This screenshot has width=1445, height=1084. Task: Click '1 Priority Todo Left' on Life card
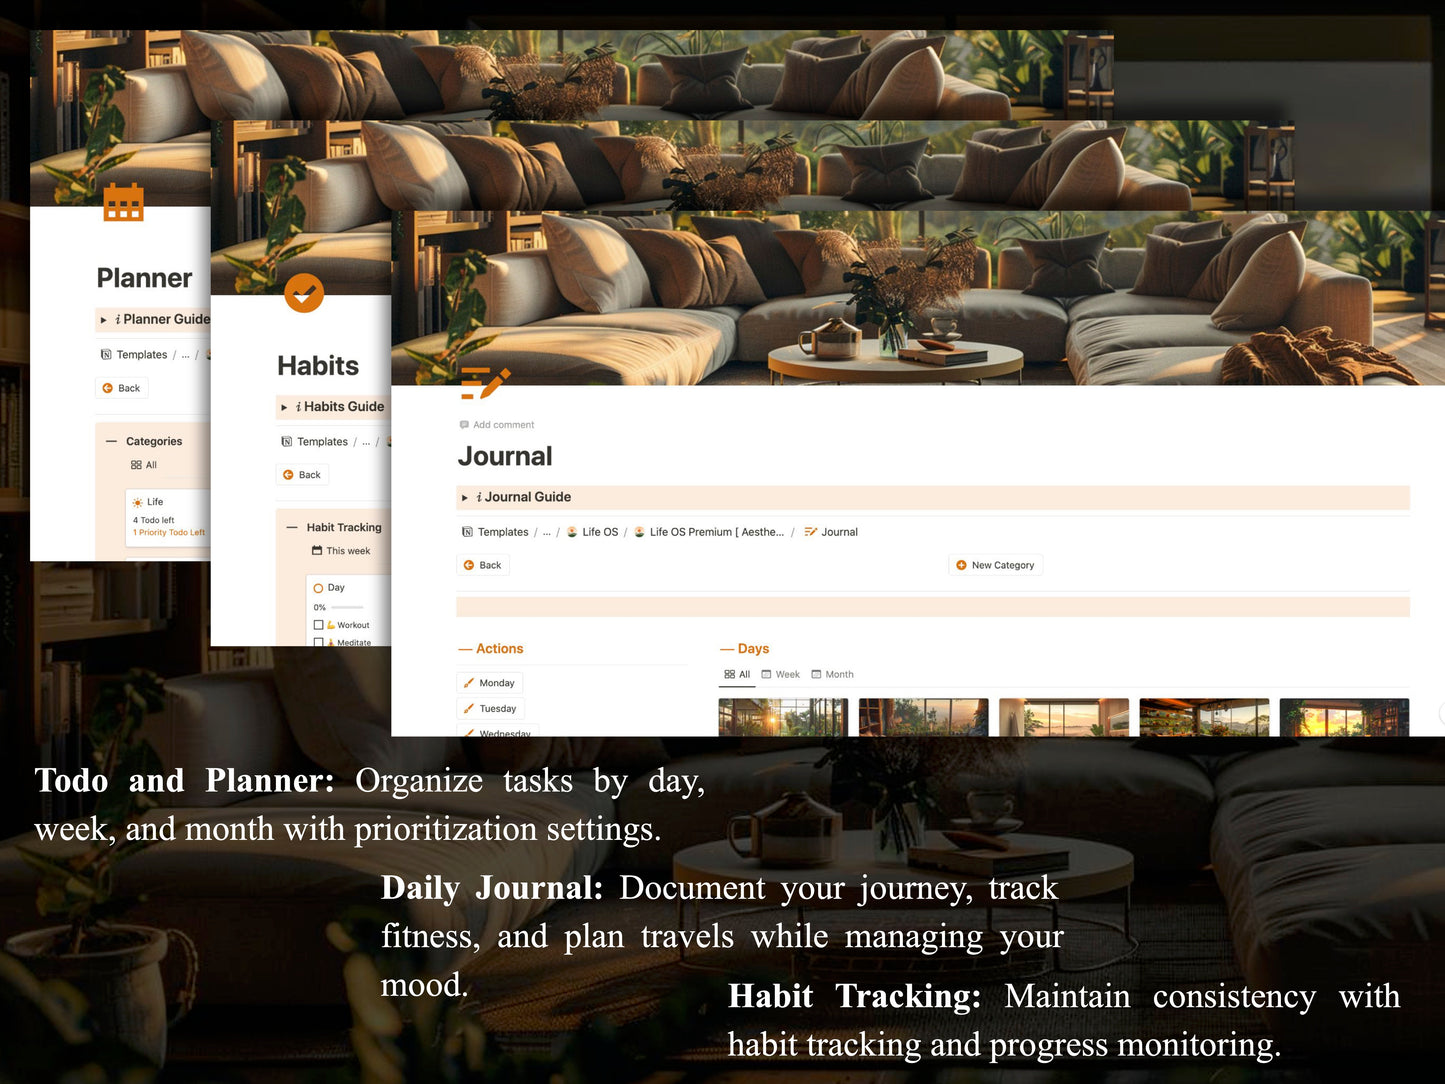pyautogui.click(x=169, y=532)
